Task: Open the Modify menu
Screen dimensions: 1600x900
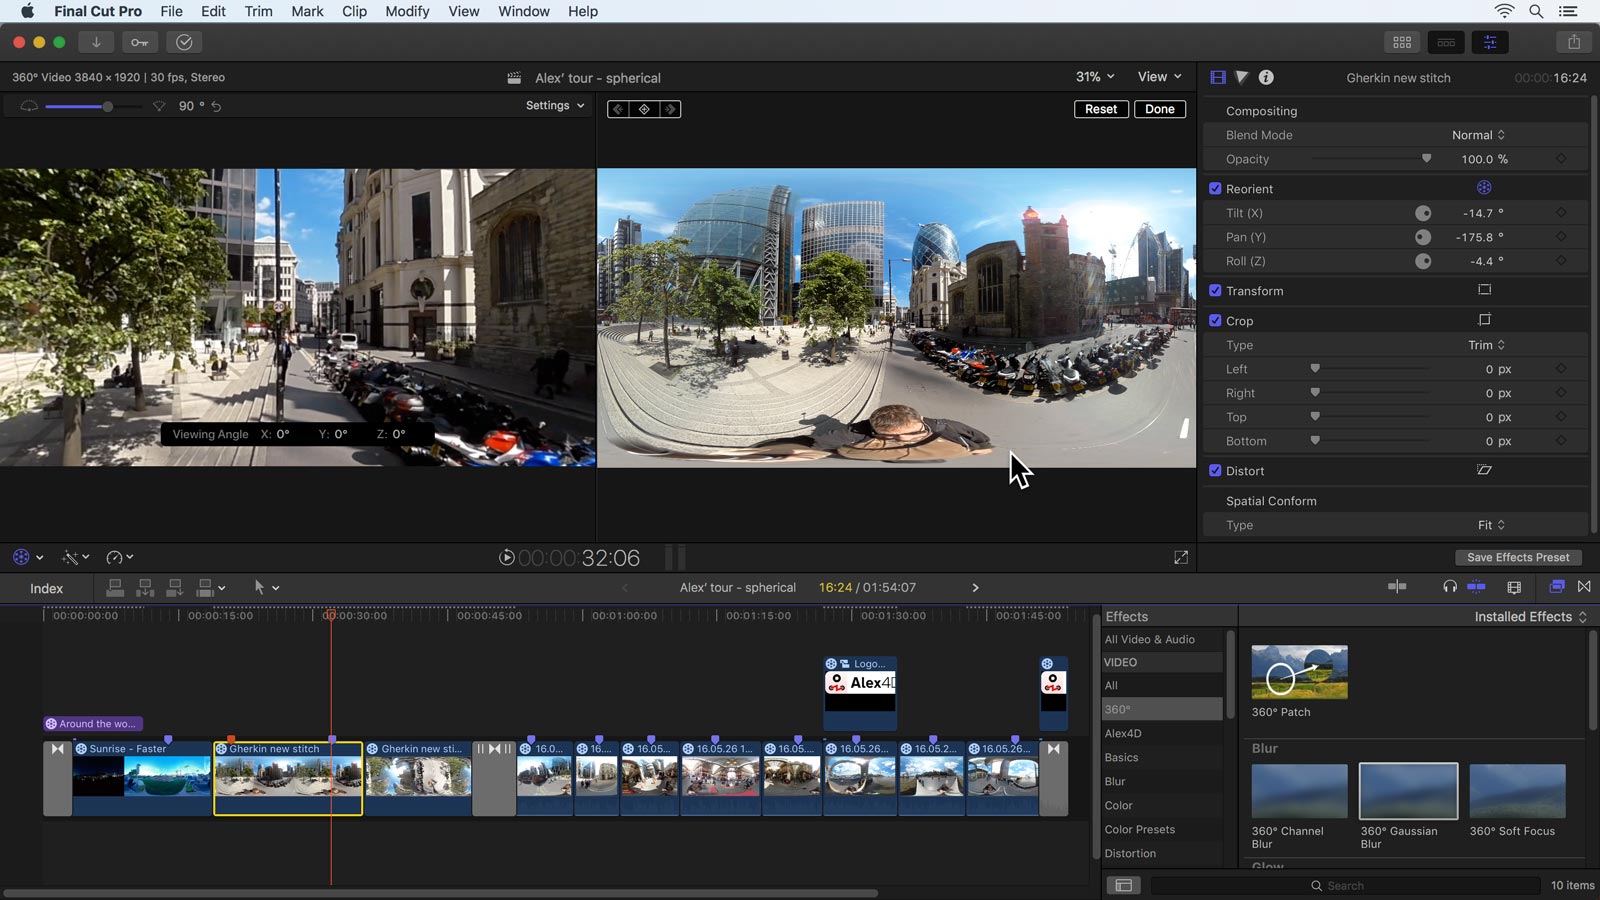Action: pos(407,11)
